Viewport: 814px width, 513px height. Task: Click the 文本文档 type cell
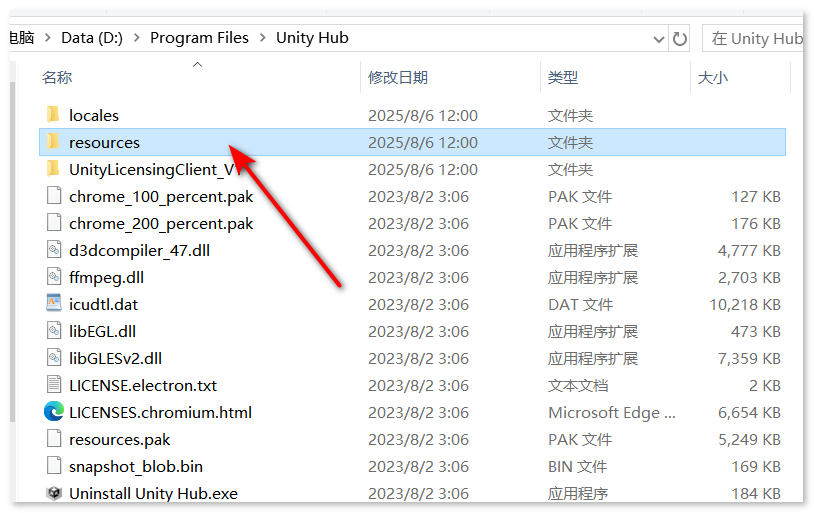[578, 385]
